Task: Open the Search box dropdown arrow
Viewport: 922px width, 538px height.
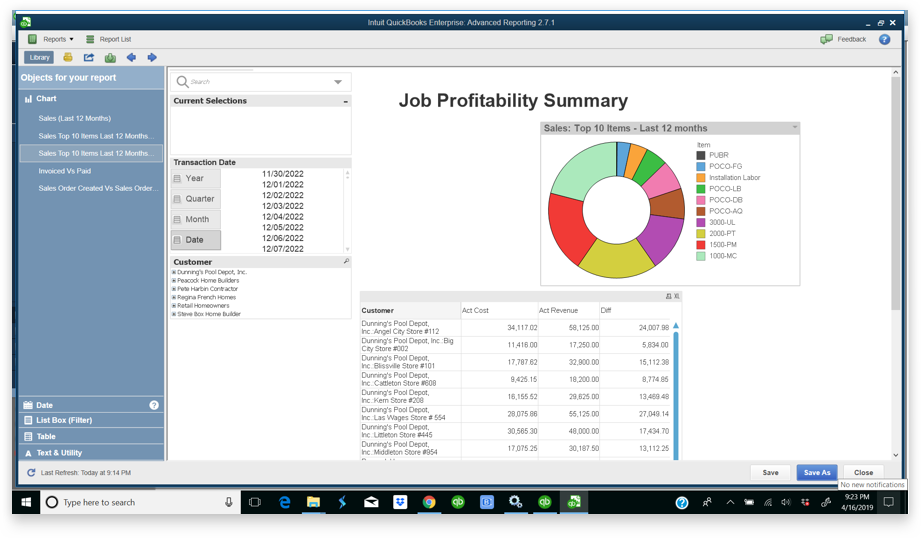Action: (338, 82)
